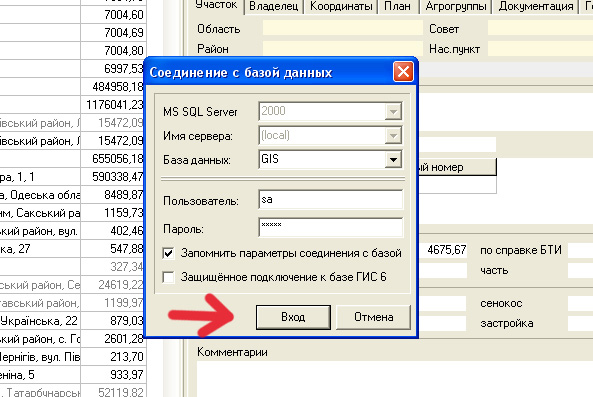Select table cell 590338,47
Viewport: 593px width, 397px height.
coord(113,177)
